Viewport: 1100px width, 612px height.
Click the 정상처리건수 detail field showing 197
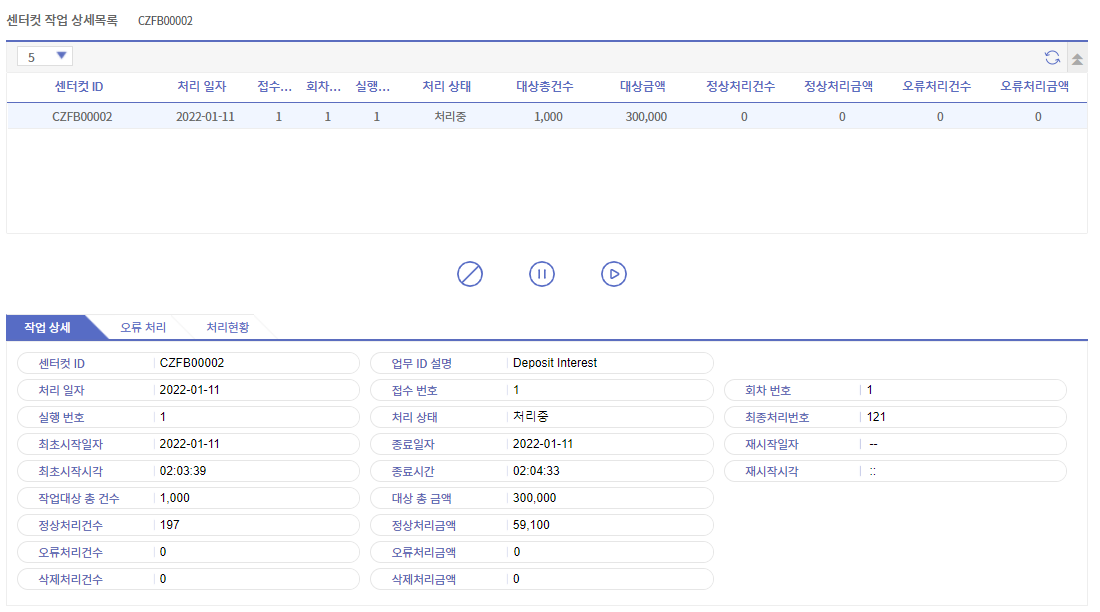point(188,526)
